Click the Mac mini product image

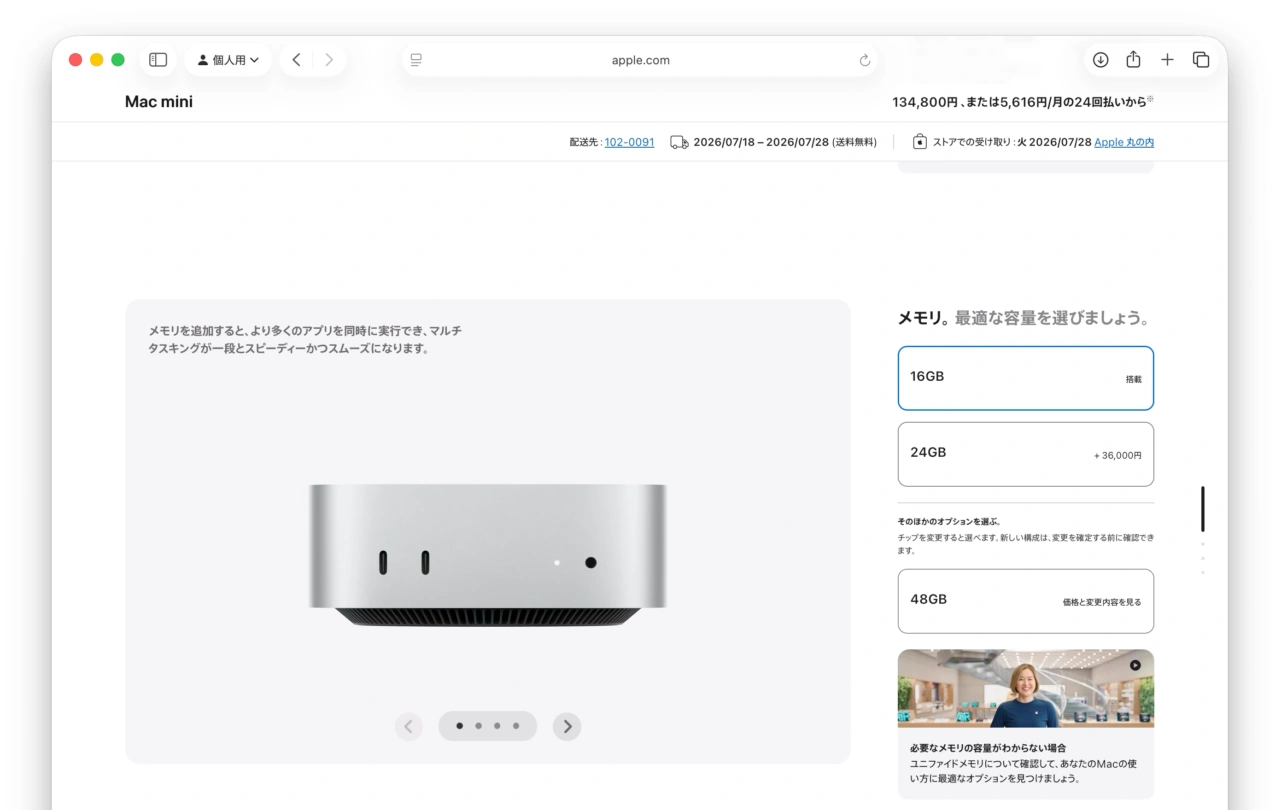click(x=488, y=555)
